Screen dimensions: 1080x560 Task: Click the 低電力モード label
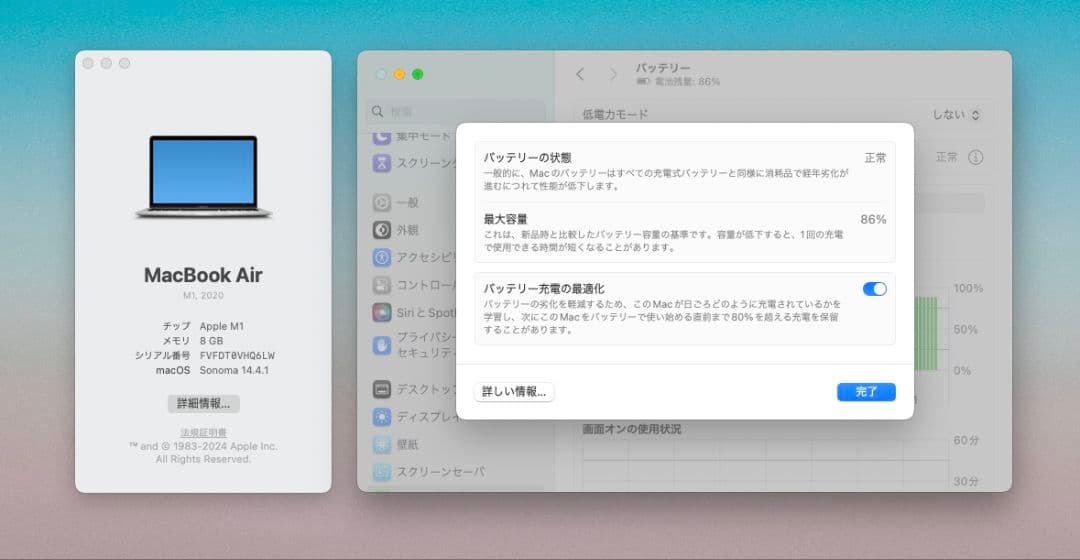(615, 114)
